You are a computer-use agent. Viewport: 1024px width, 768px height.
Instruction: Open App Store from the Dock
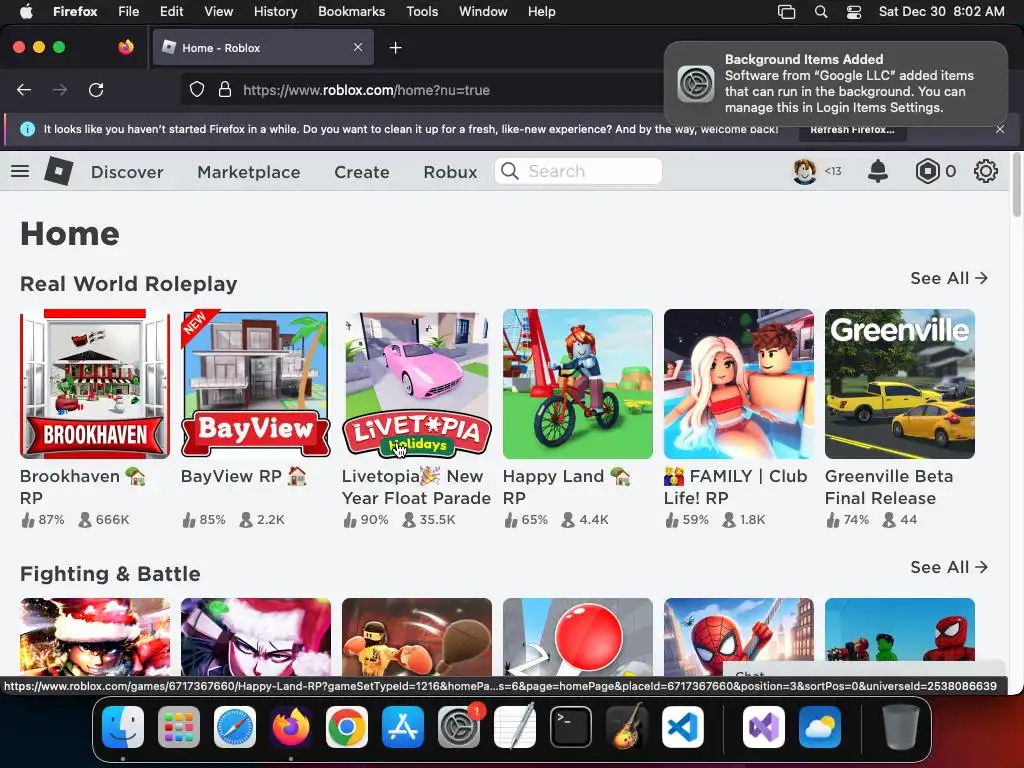[403, 727]
